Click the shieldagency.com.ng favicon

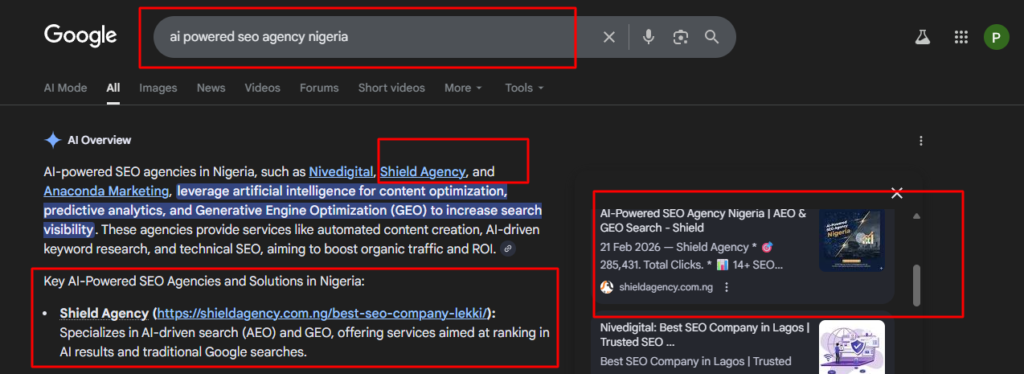pos(607,287)
